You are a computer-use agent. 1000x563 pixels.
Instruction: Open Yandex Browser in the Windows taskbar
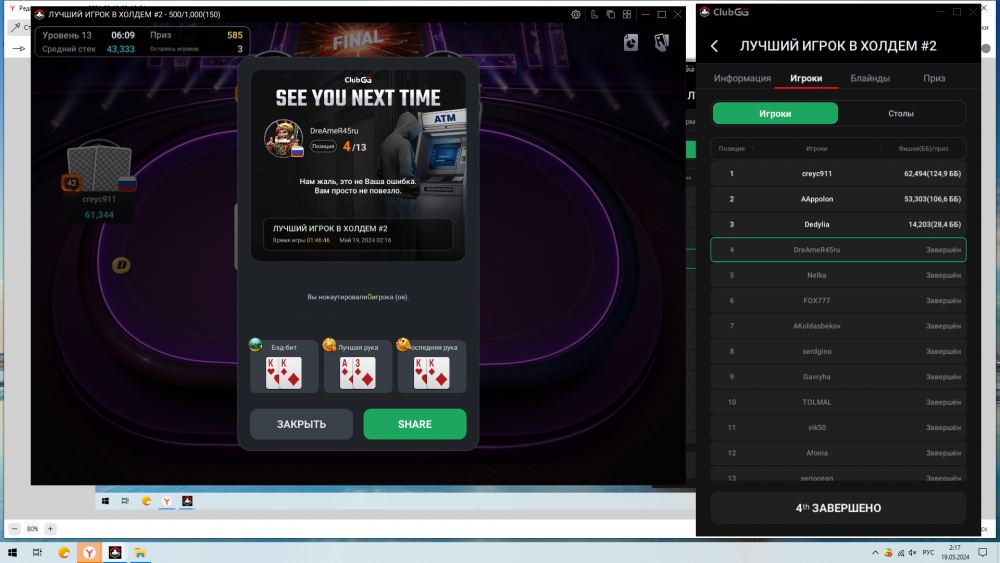tap(89, 553)
